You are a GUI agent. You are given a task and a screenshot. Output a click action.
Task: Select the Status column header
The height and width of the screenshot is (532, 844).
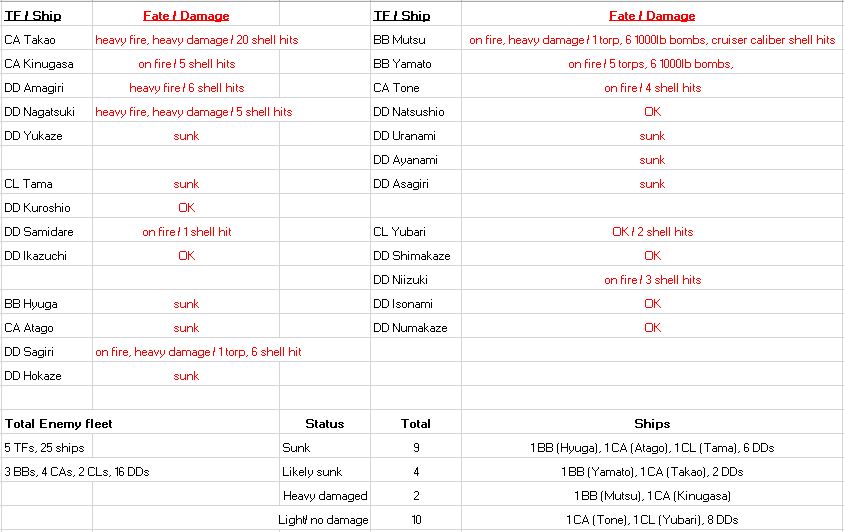324,424
